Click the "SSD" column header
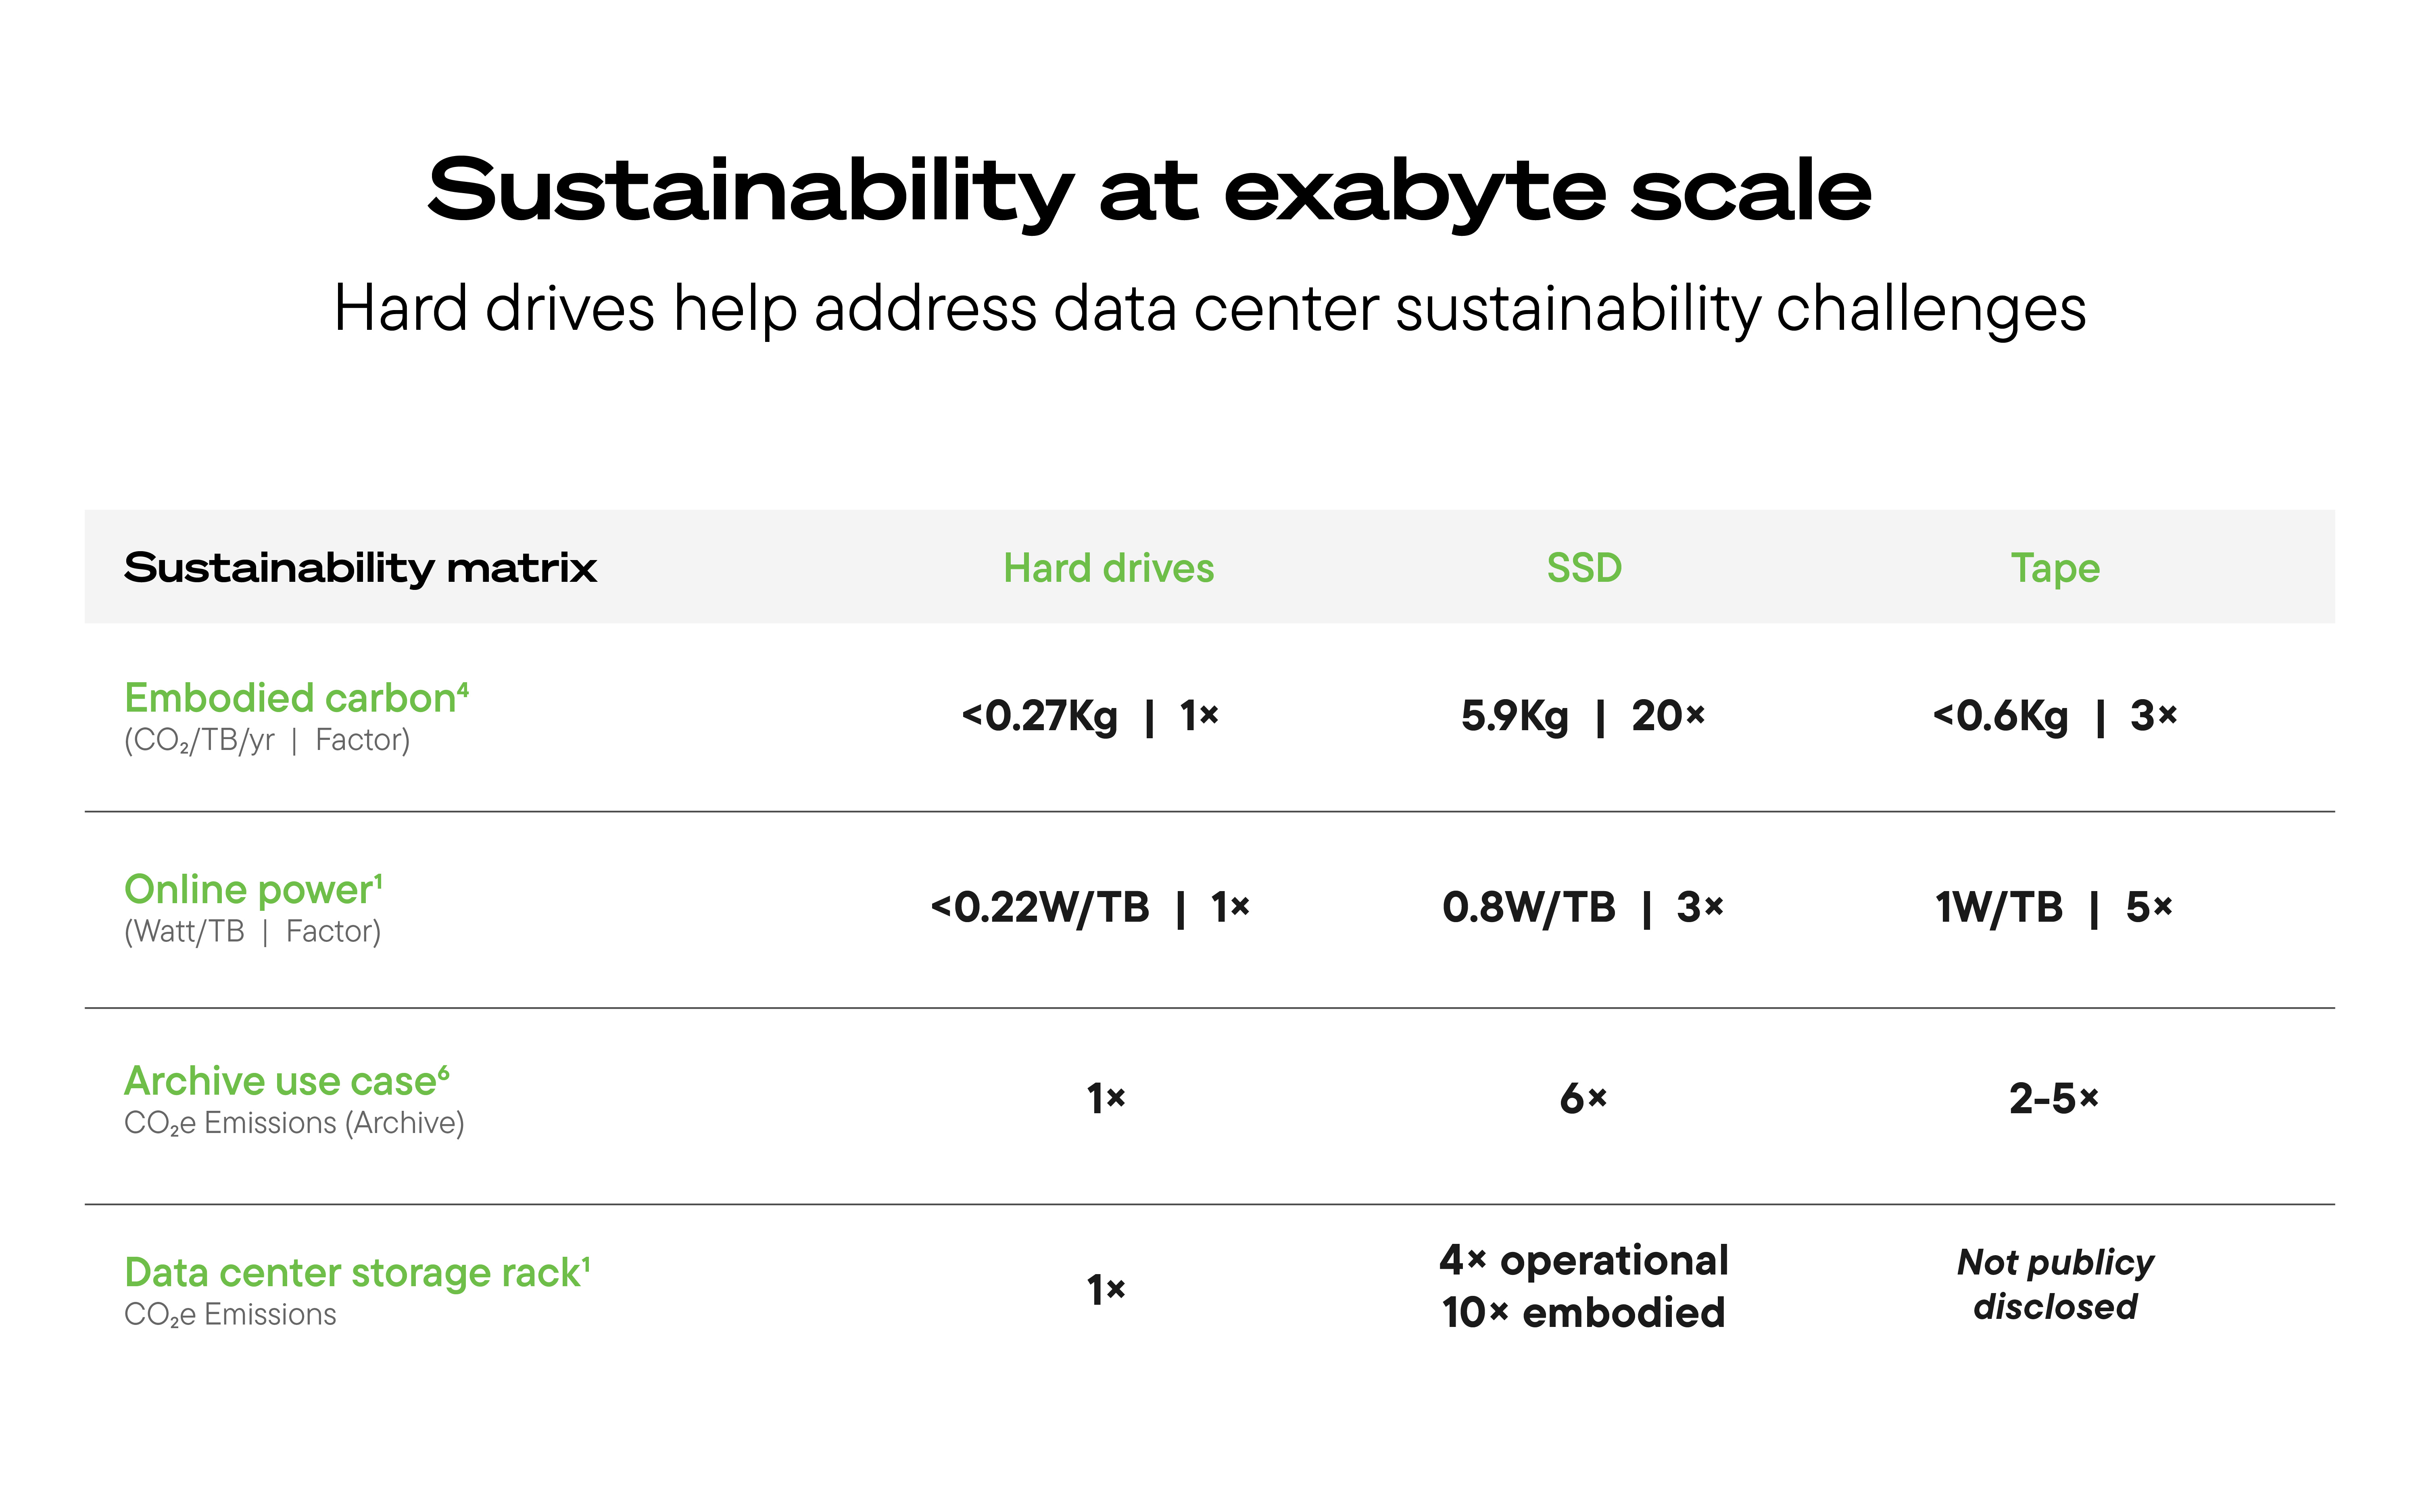This screenshot has height=1512, width=2420. [x=1584, y=568]
